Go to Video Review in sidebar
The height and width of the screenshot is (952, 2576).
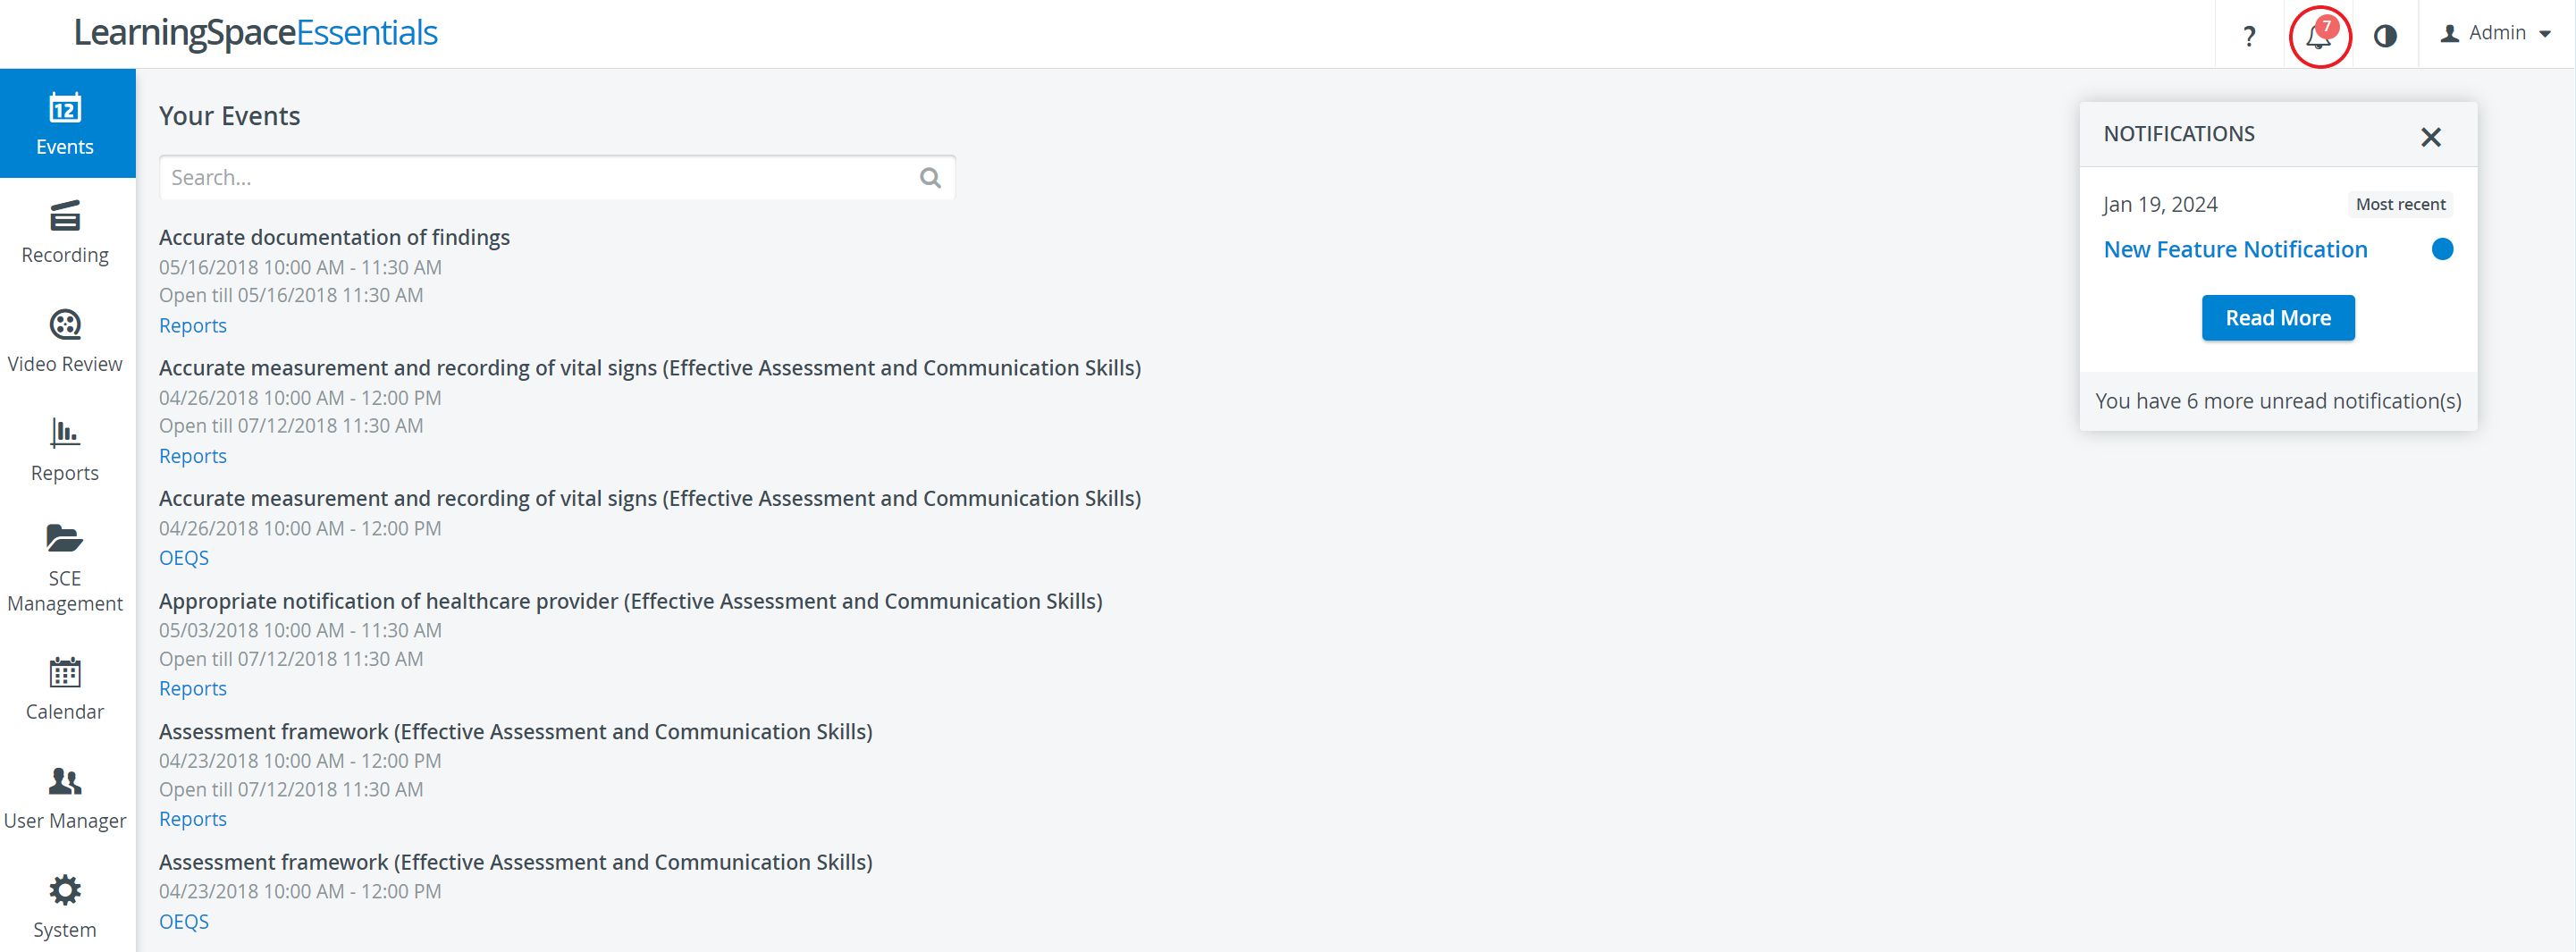click(65, 341)
